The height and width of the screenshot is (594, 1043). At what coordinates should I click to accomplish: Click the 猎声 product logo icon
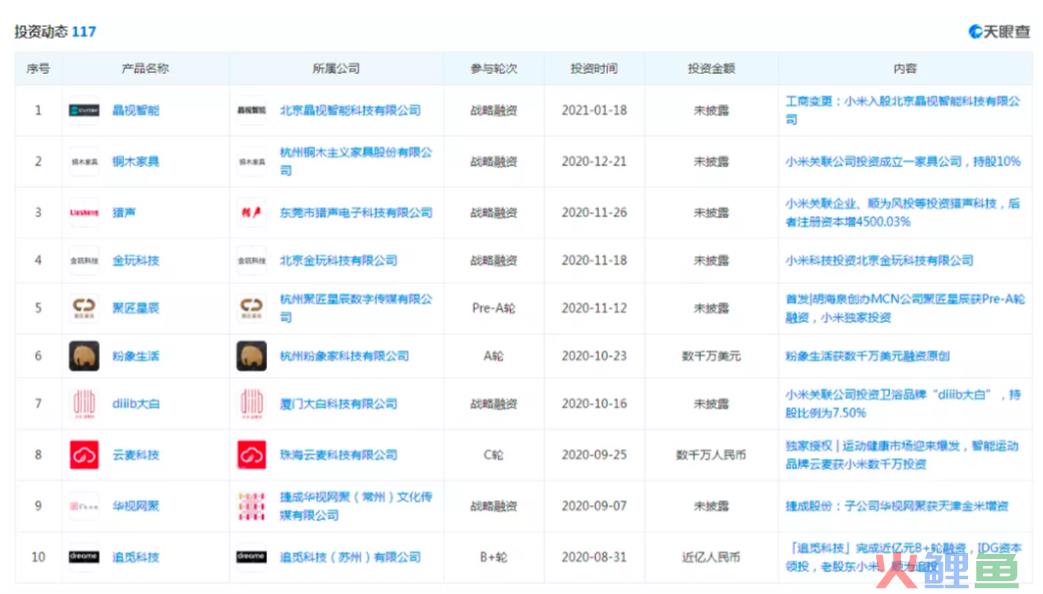click(84, 213)
